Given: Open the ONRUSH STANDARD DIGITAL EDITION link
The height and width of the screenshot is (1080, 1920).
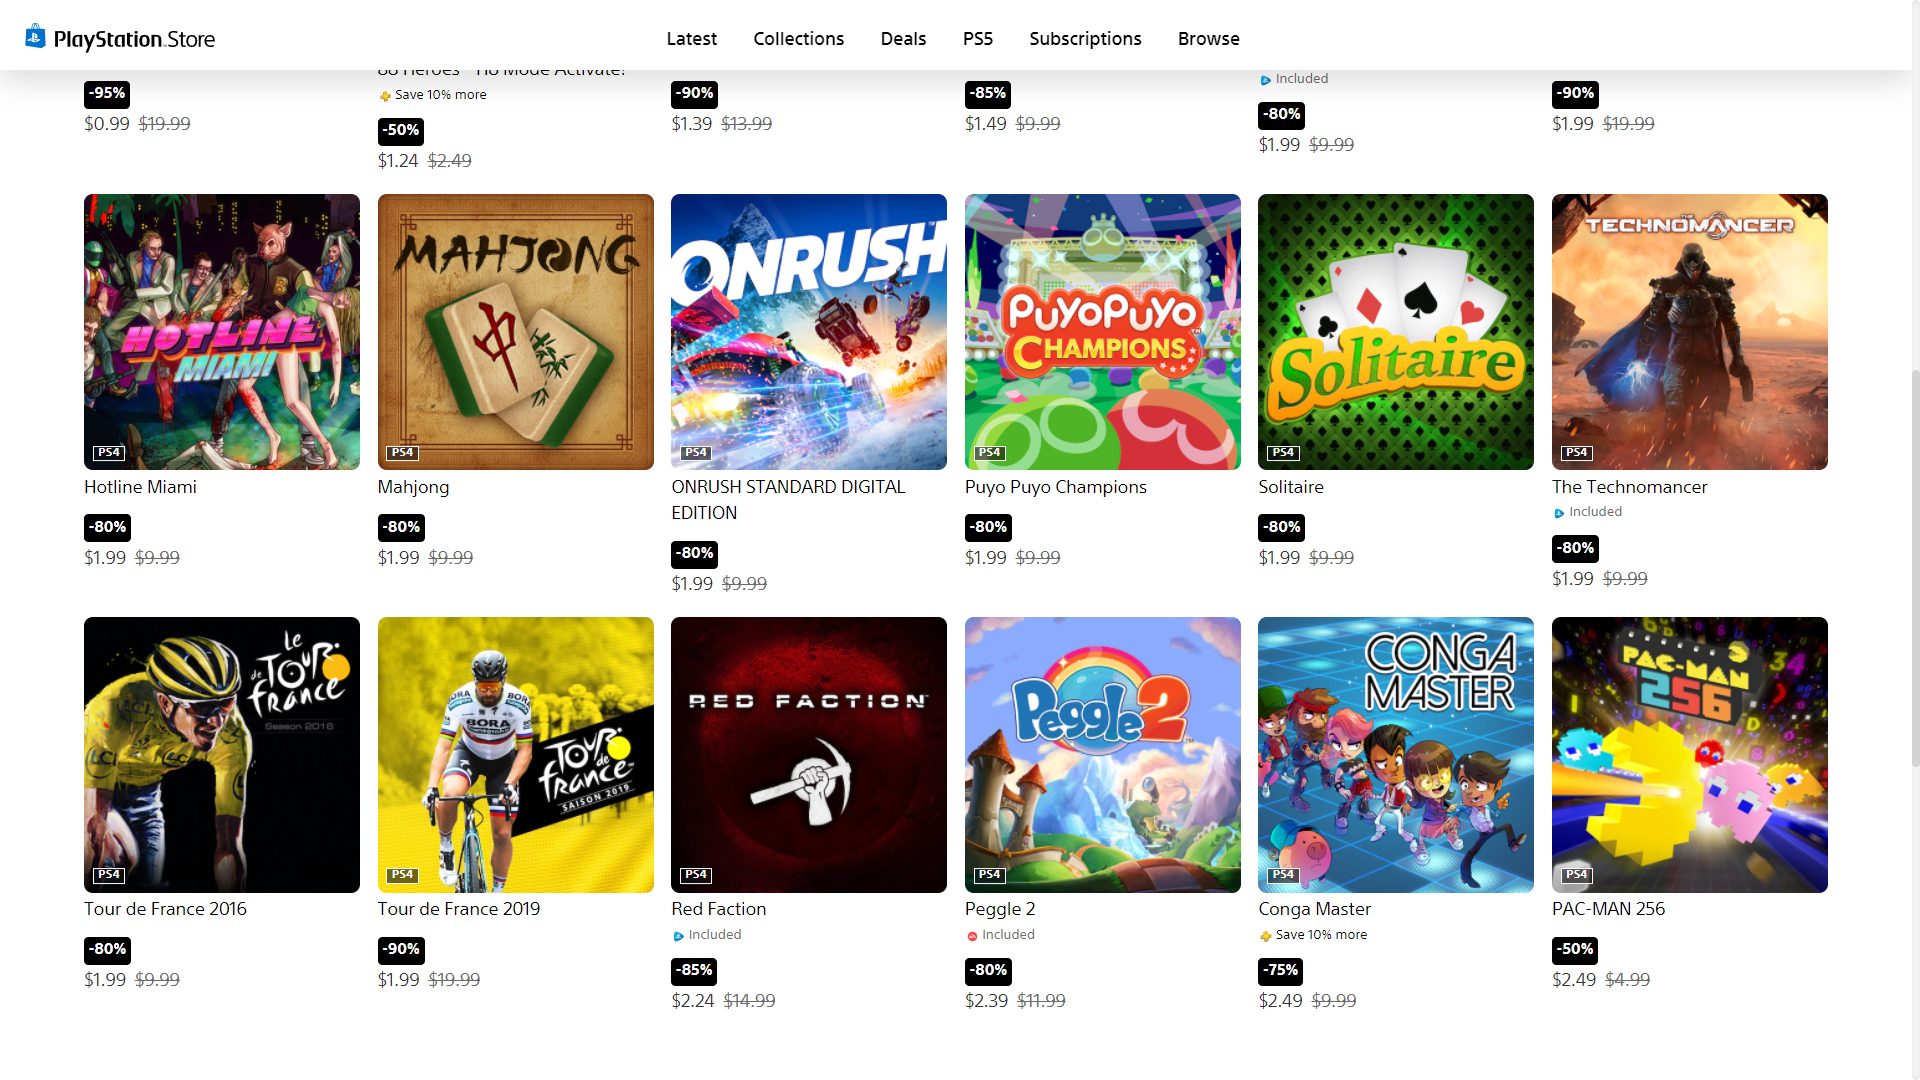Looking at the screenshot, I should click(788, 500).
